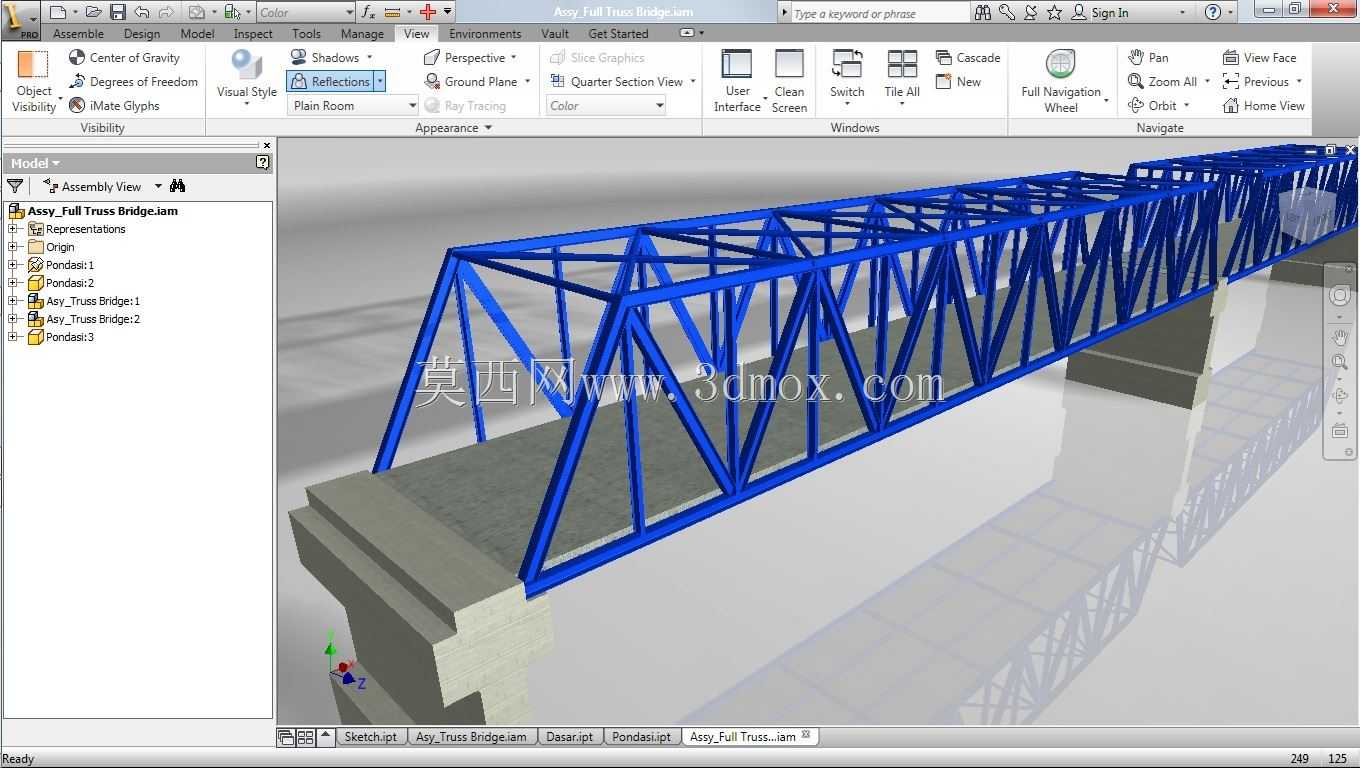Click the Measure ruler icon in top toolbar
The image size is (1360, 768).
(392, 12)
